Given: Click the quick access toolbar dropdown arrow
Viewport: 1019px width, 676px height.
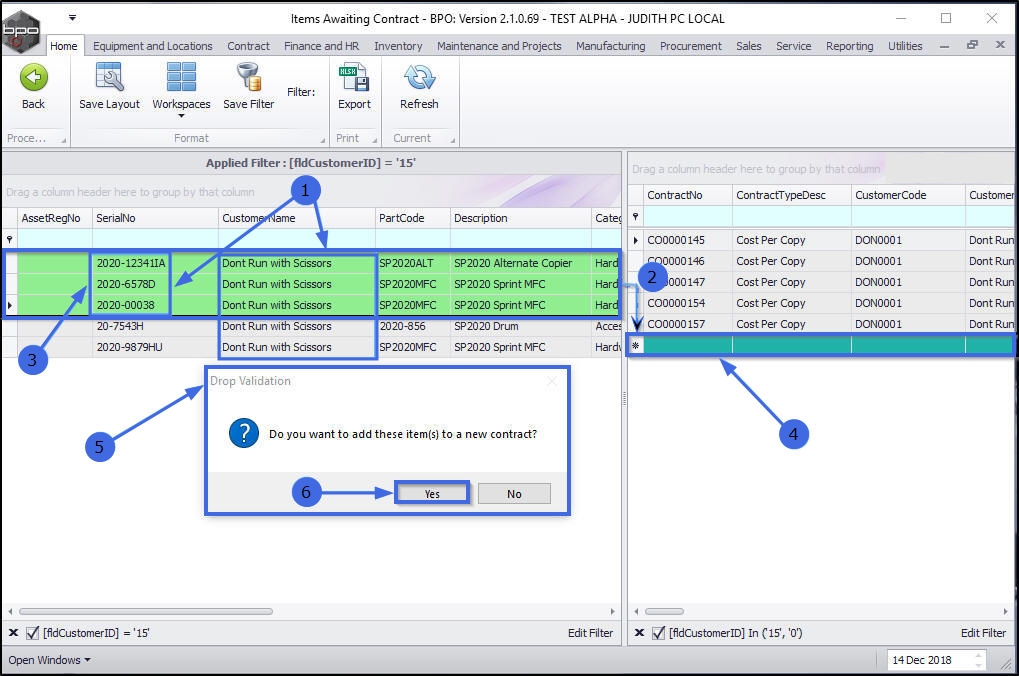Looking at the screenshot, I should (72, 18).
